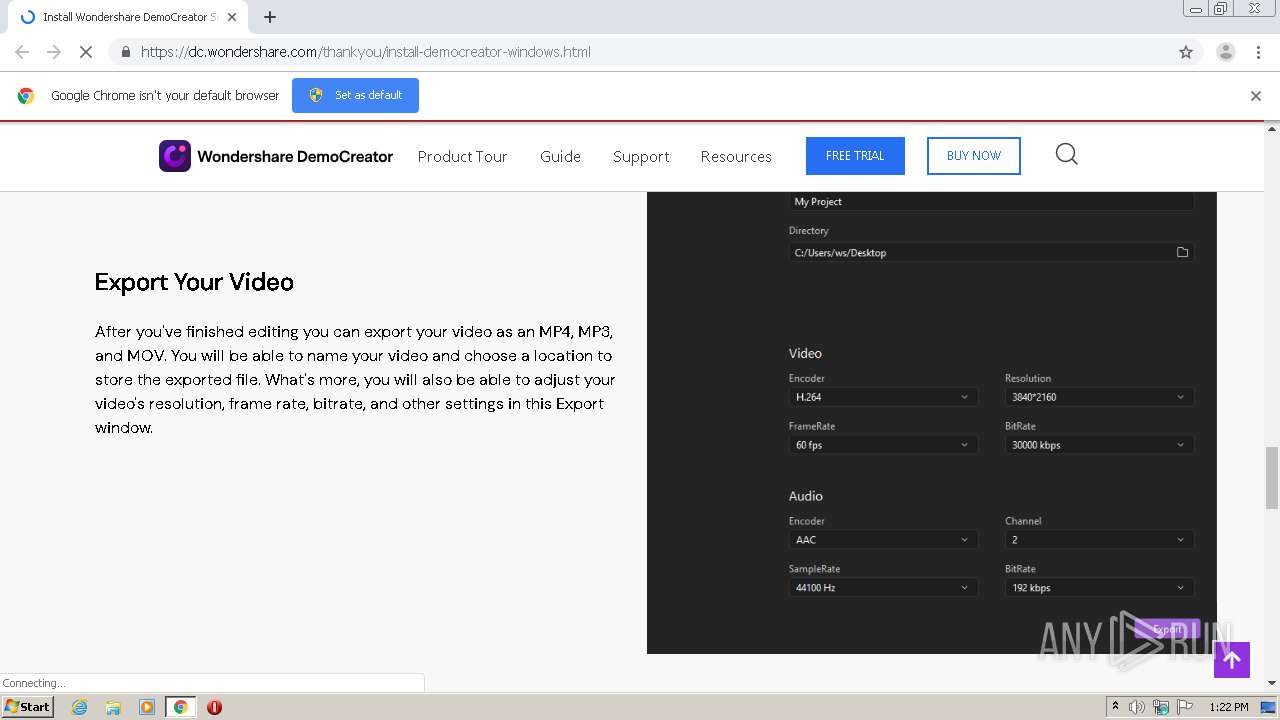
Task: Click the Wondershare DemoCreator brand name text
Action: [x=295, y=156]
